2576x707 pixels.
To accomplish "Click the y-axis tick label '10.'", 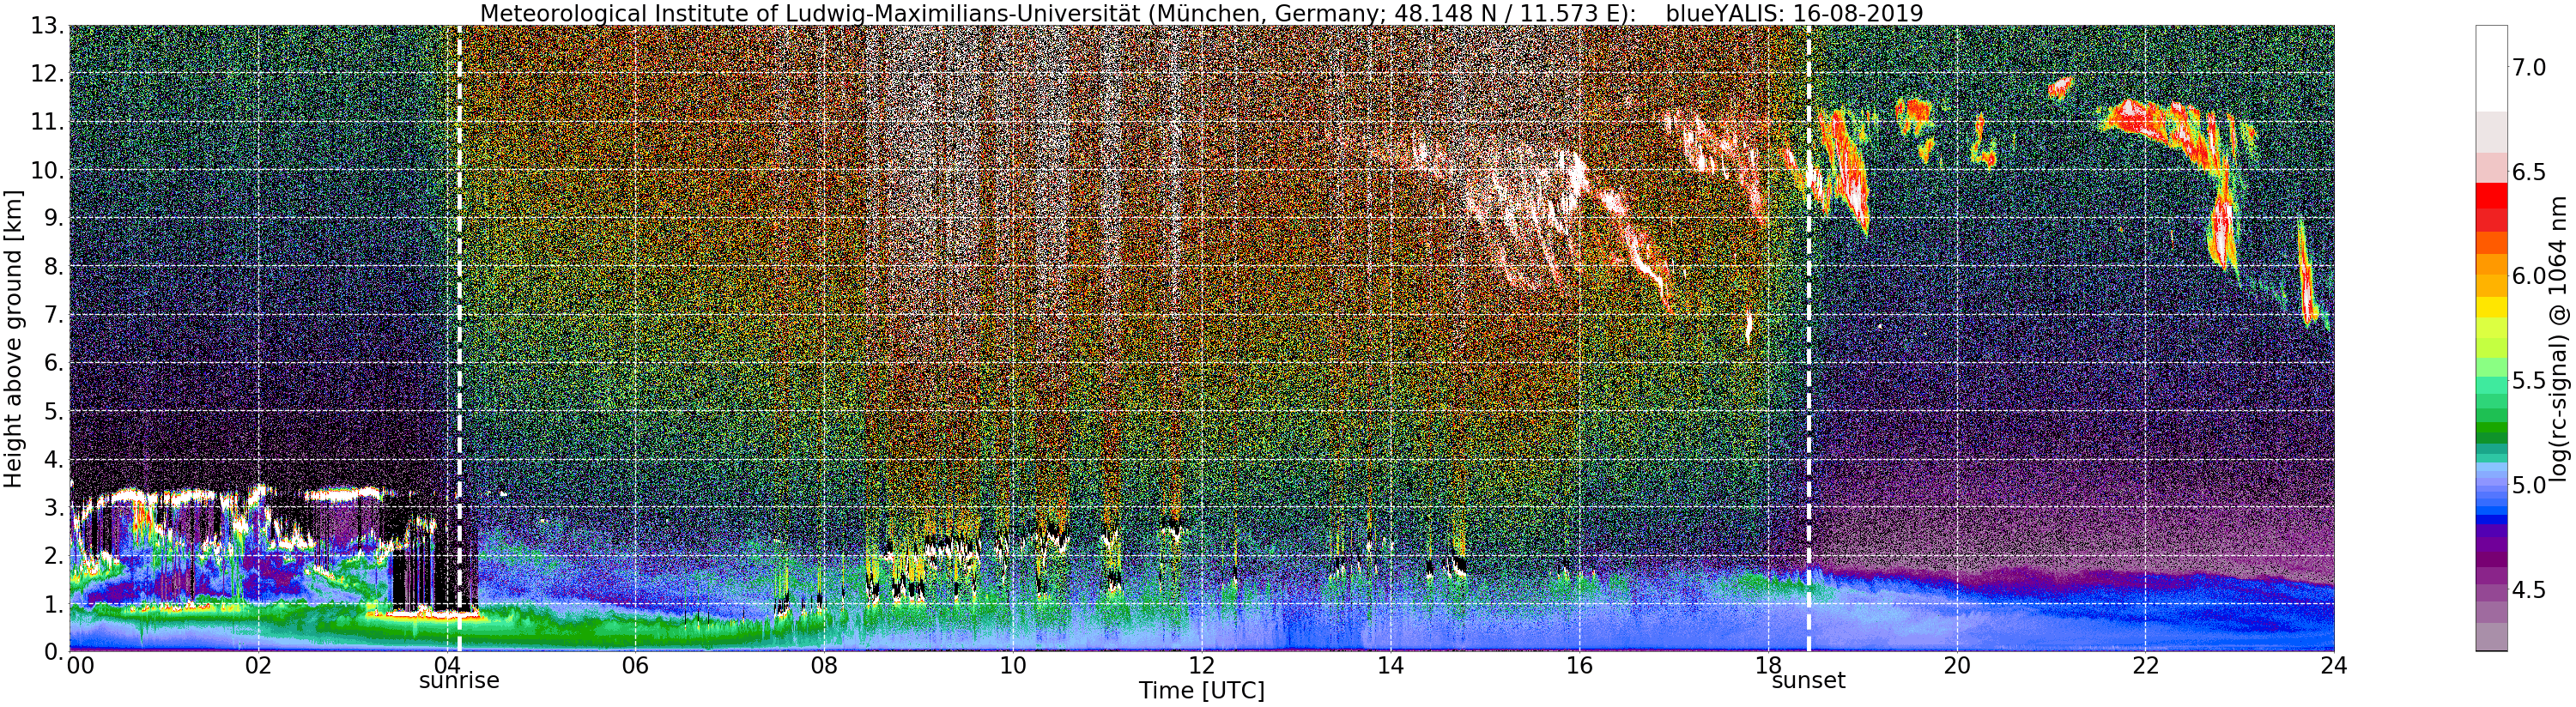I will (x=47, y=170).
